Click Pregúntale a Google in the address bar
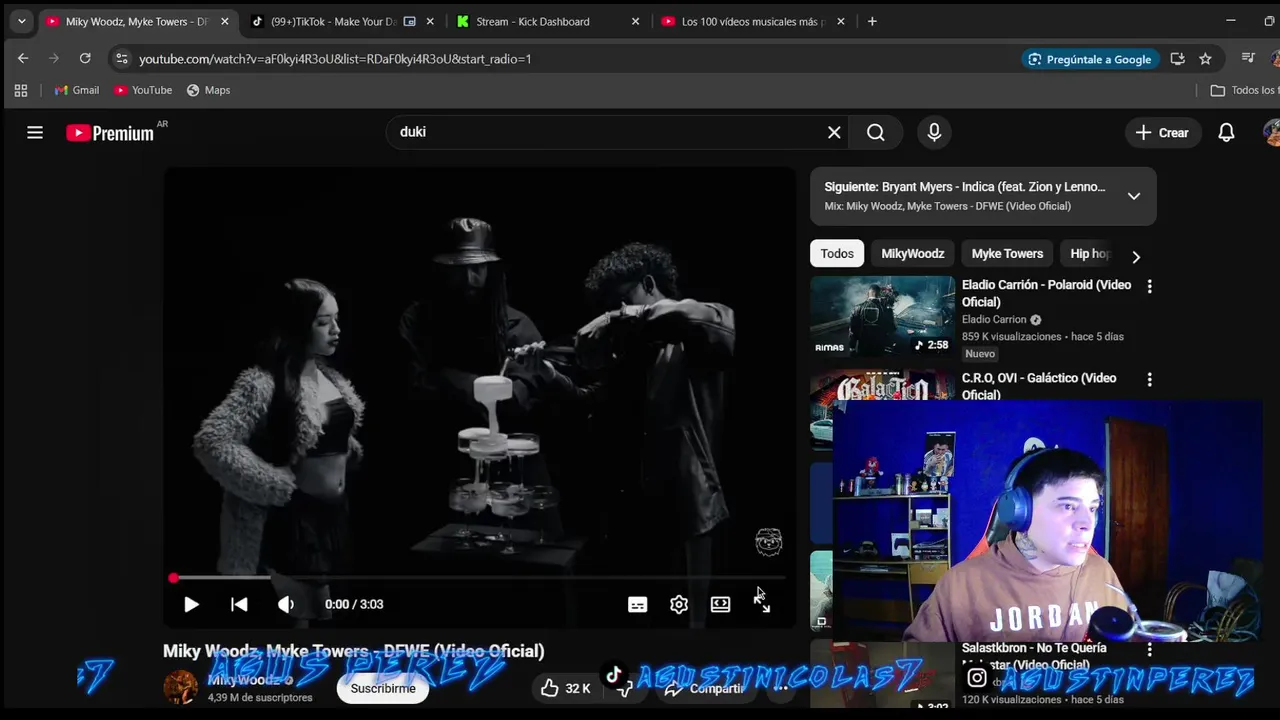Viewport: 1280px width, 720px height. pyautogui.click(x=1089, y=59)
